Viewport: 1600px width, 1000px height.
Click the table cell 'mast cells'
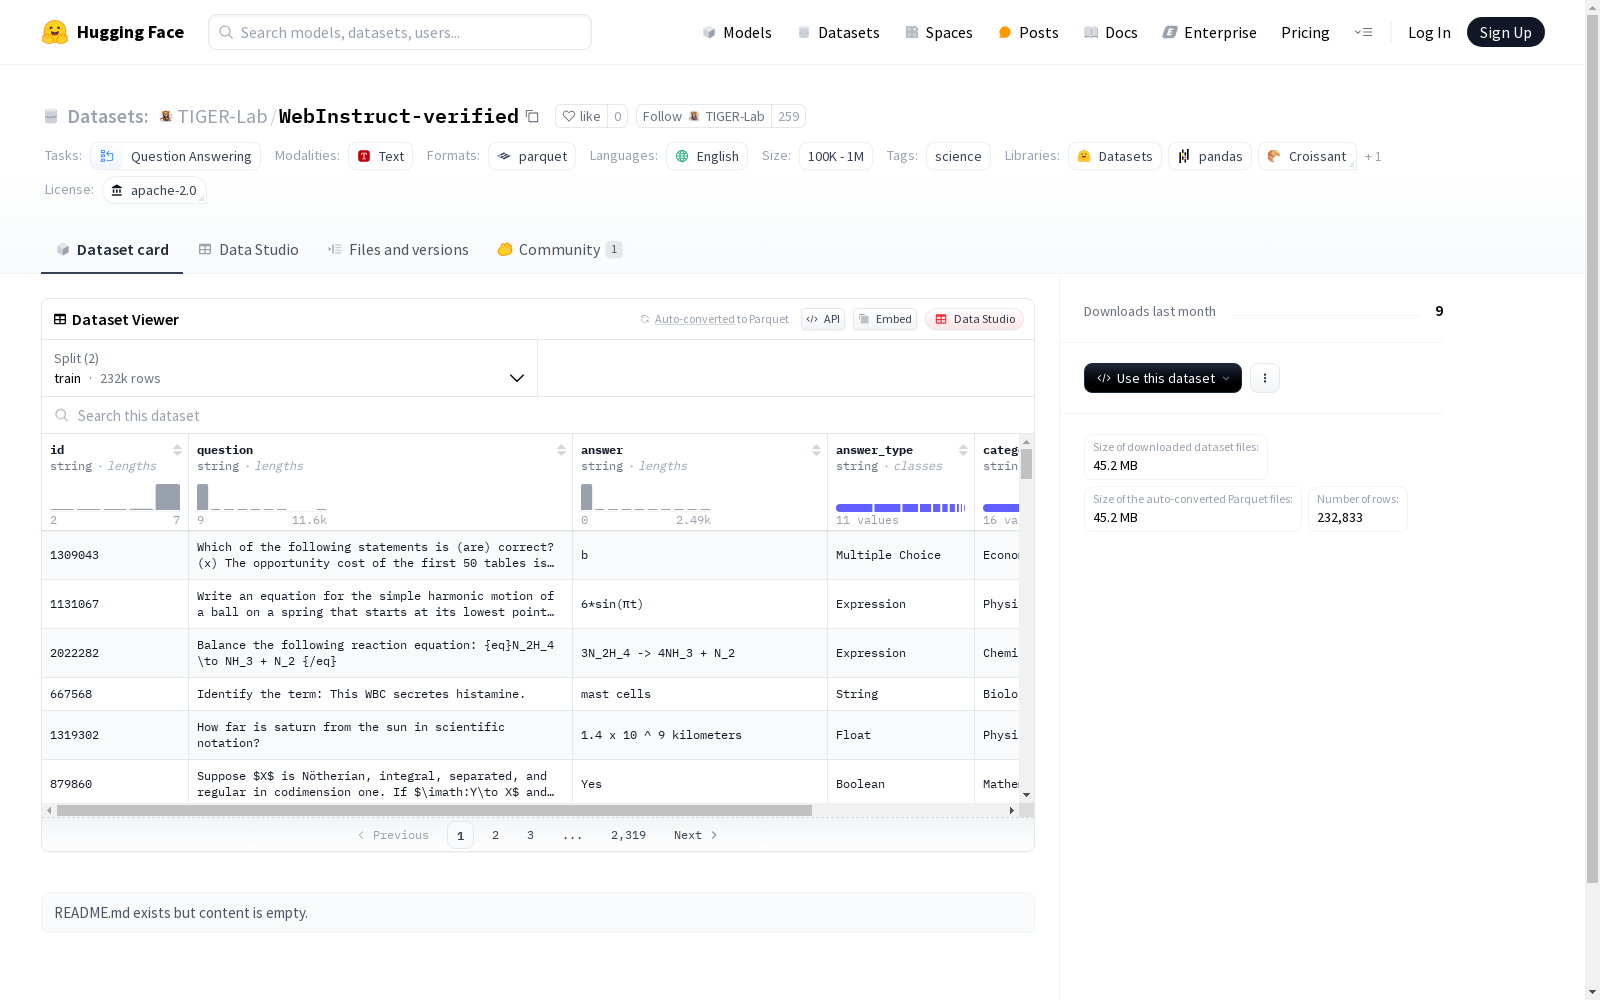[x=700, y=694]
